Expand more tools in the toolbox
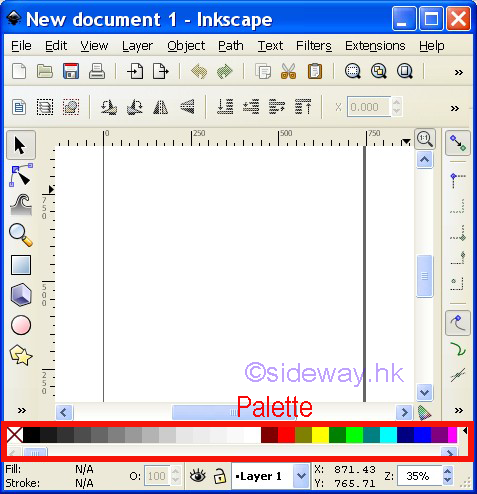Image resolution: width=477 pixels, height=494 pixels. 22,410
